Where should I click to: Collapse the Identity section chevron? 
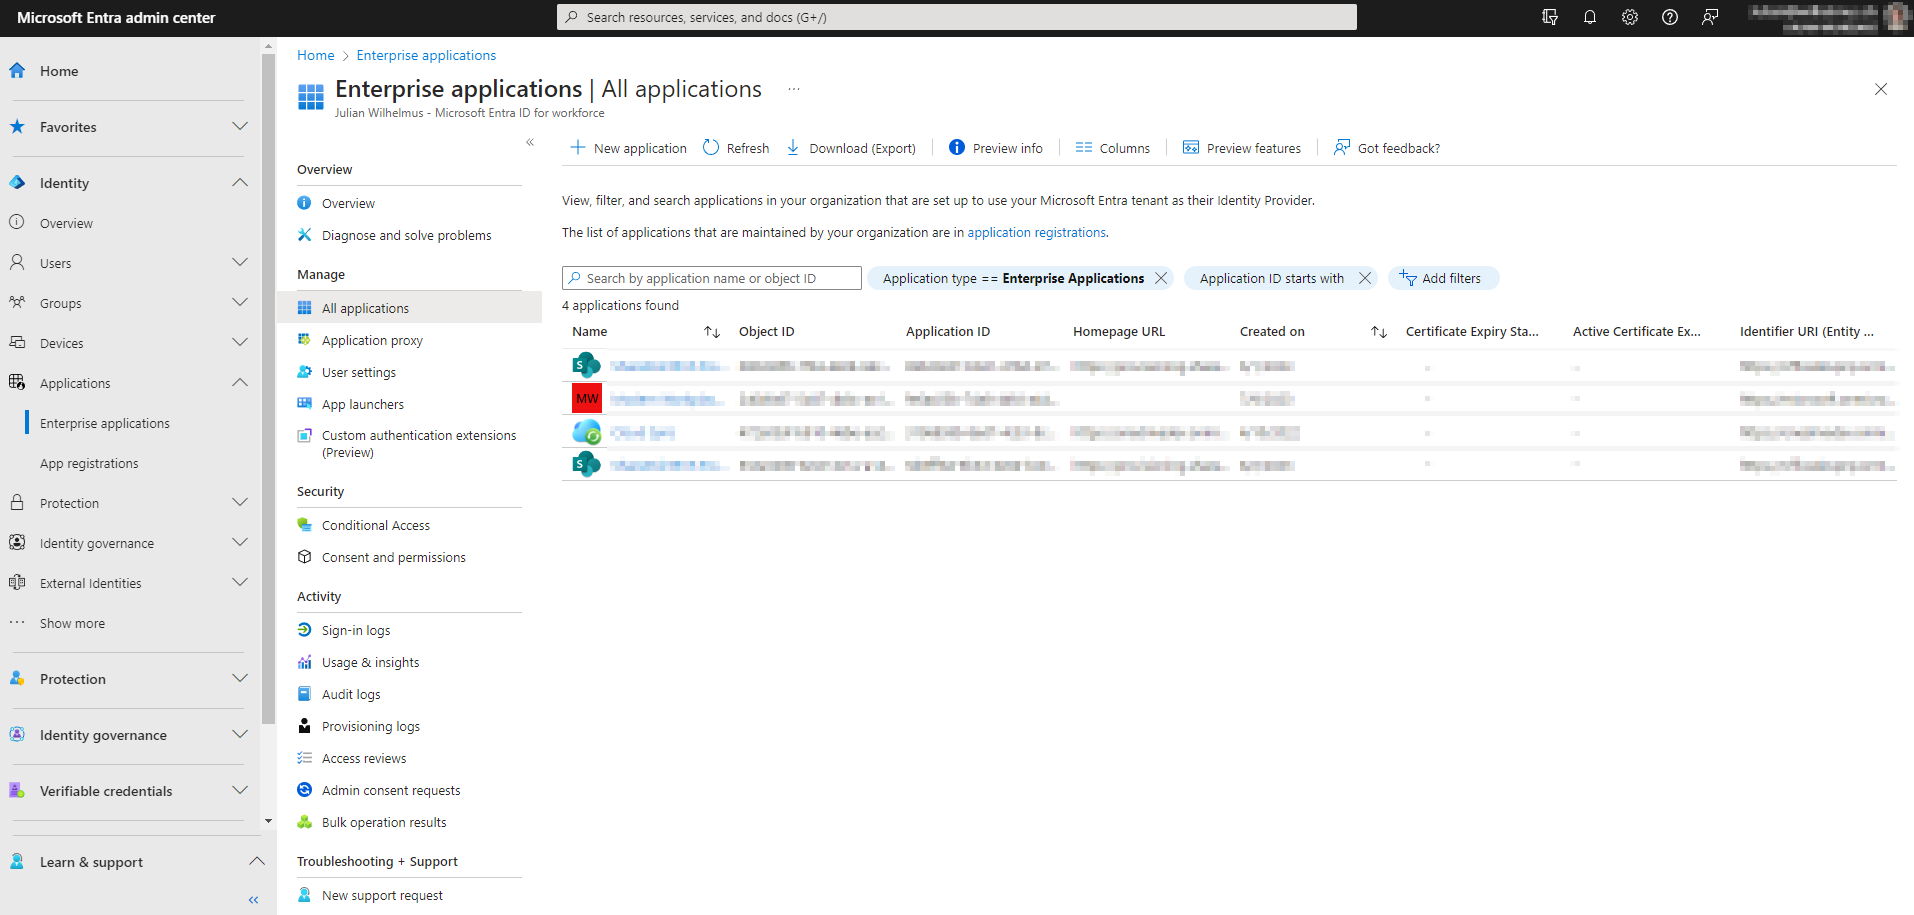coord(240,183)
